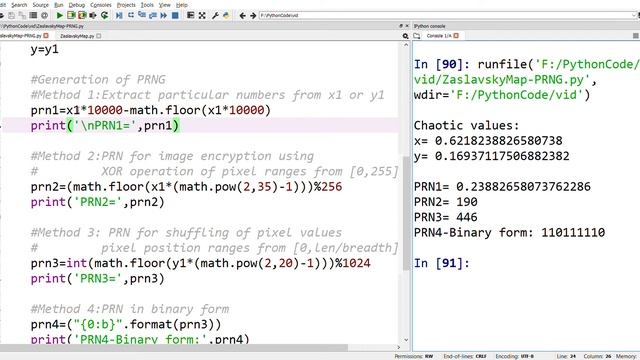The image size is (640, 360).
Task: Run current cell icon
Action: [x=71, y=16]
